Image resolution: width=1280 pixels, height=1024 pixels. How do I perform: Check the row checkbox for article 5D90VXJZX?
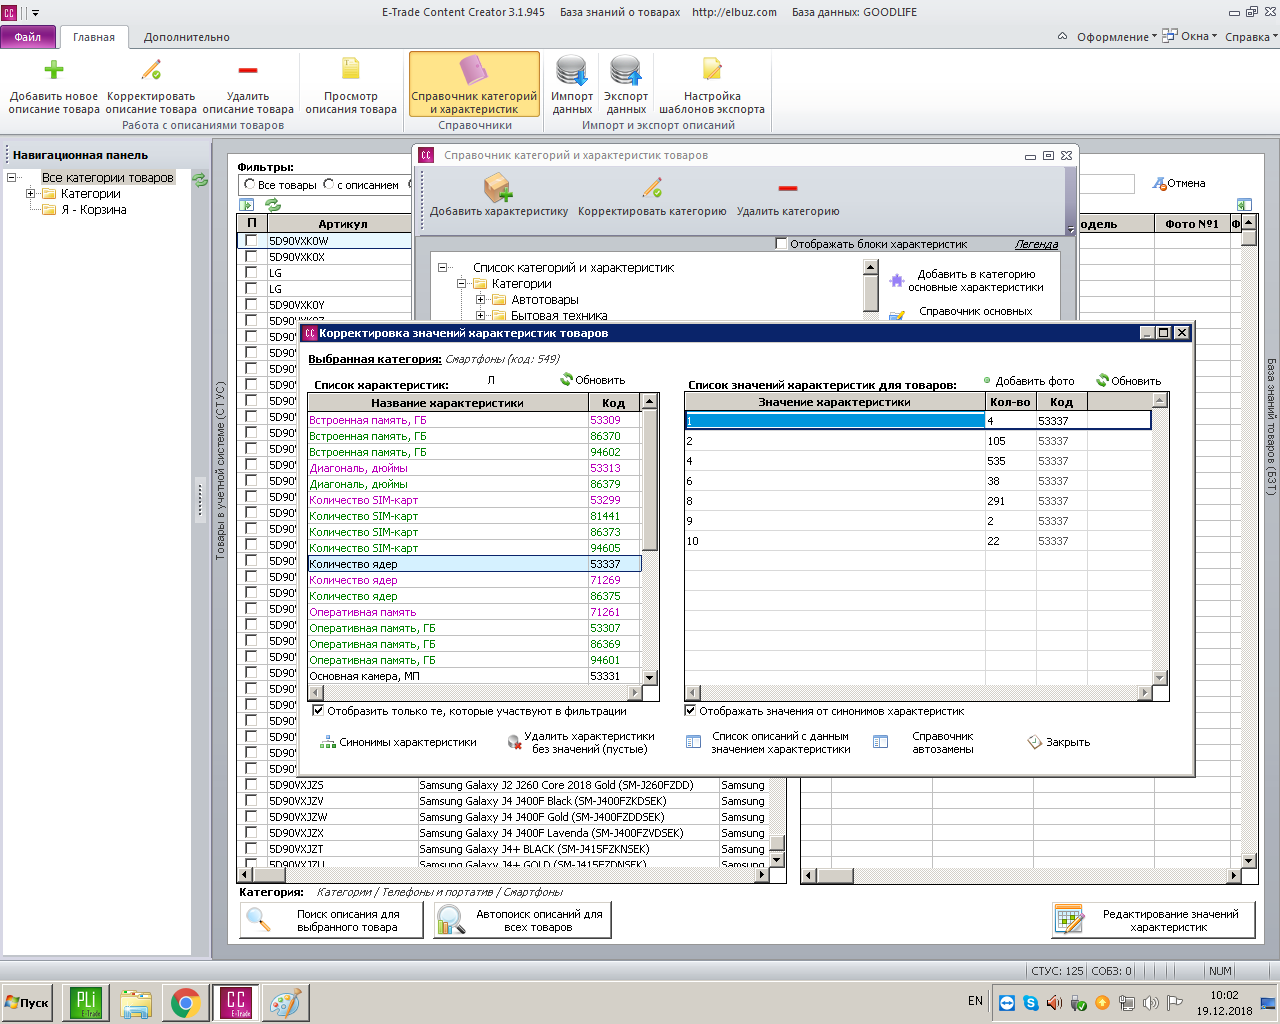[x=251, y=833]
